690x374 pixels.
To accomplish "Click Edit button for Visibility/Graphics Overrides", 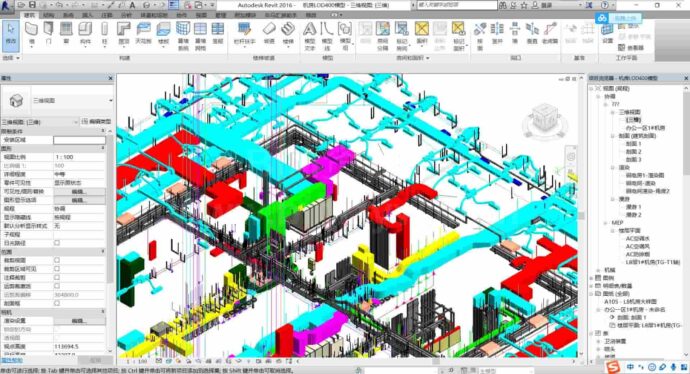I will [x=79, y=191].
